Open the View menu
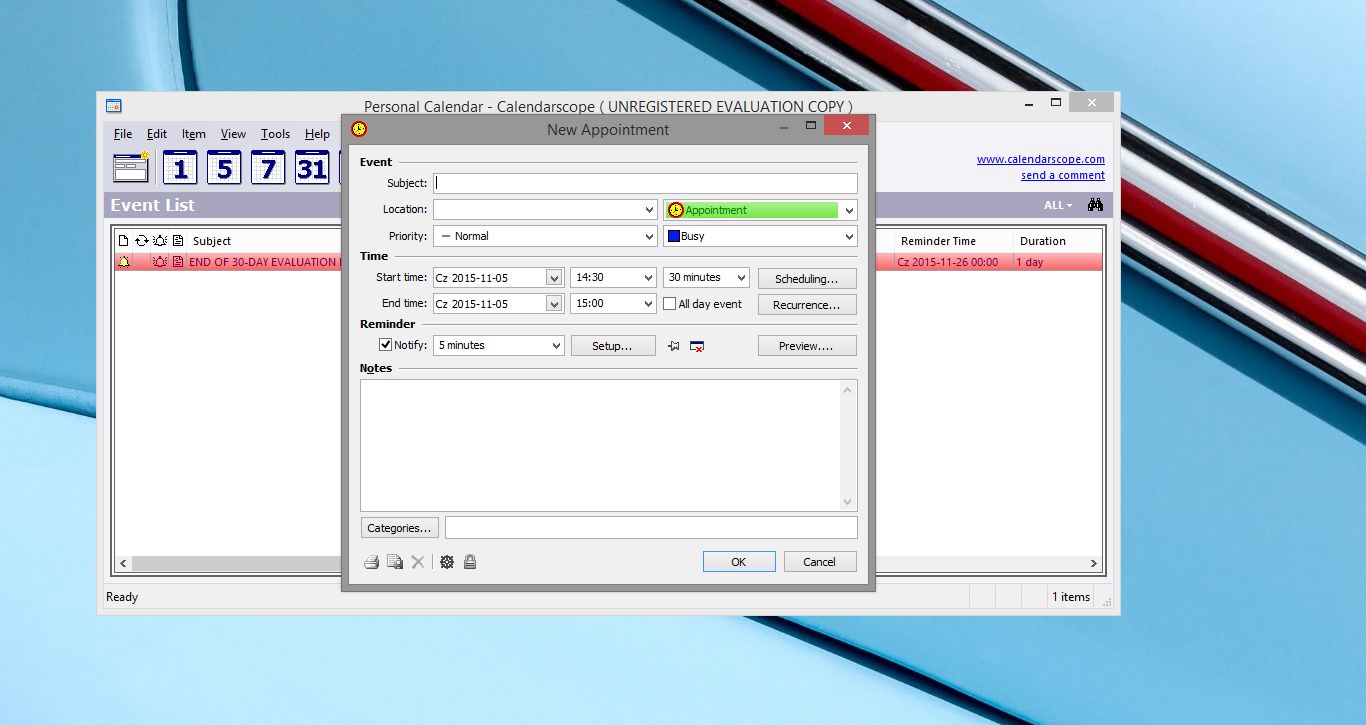Image resolution: width=1366 pixels, height=725 pixels. point(233,134)
